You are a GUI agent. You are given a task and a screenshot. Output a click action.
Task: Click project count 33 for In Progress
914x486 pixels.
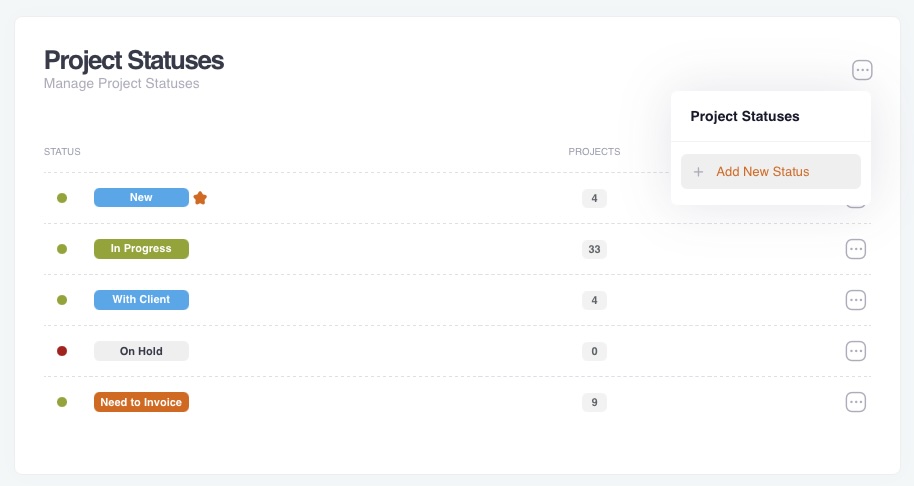594,249
